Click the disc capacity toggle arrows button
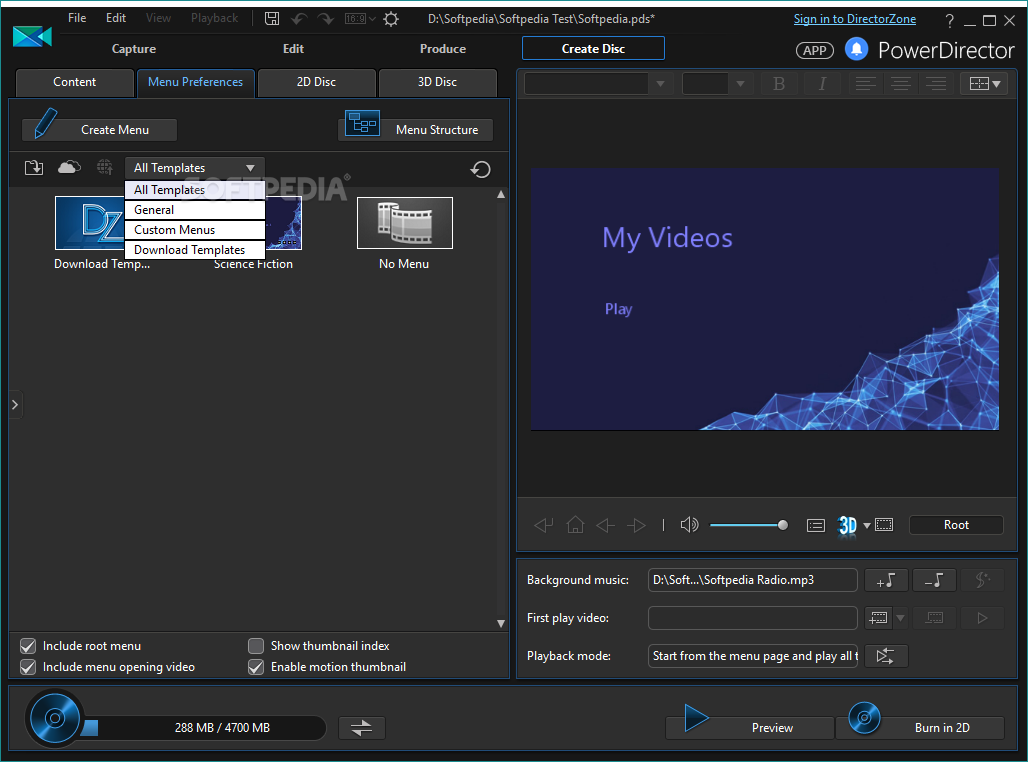Screen dimensions: 1028x762 361,728
